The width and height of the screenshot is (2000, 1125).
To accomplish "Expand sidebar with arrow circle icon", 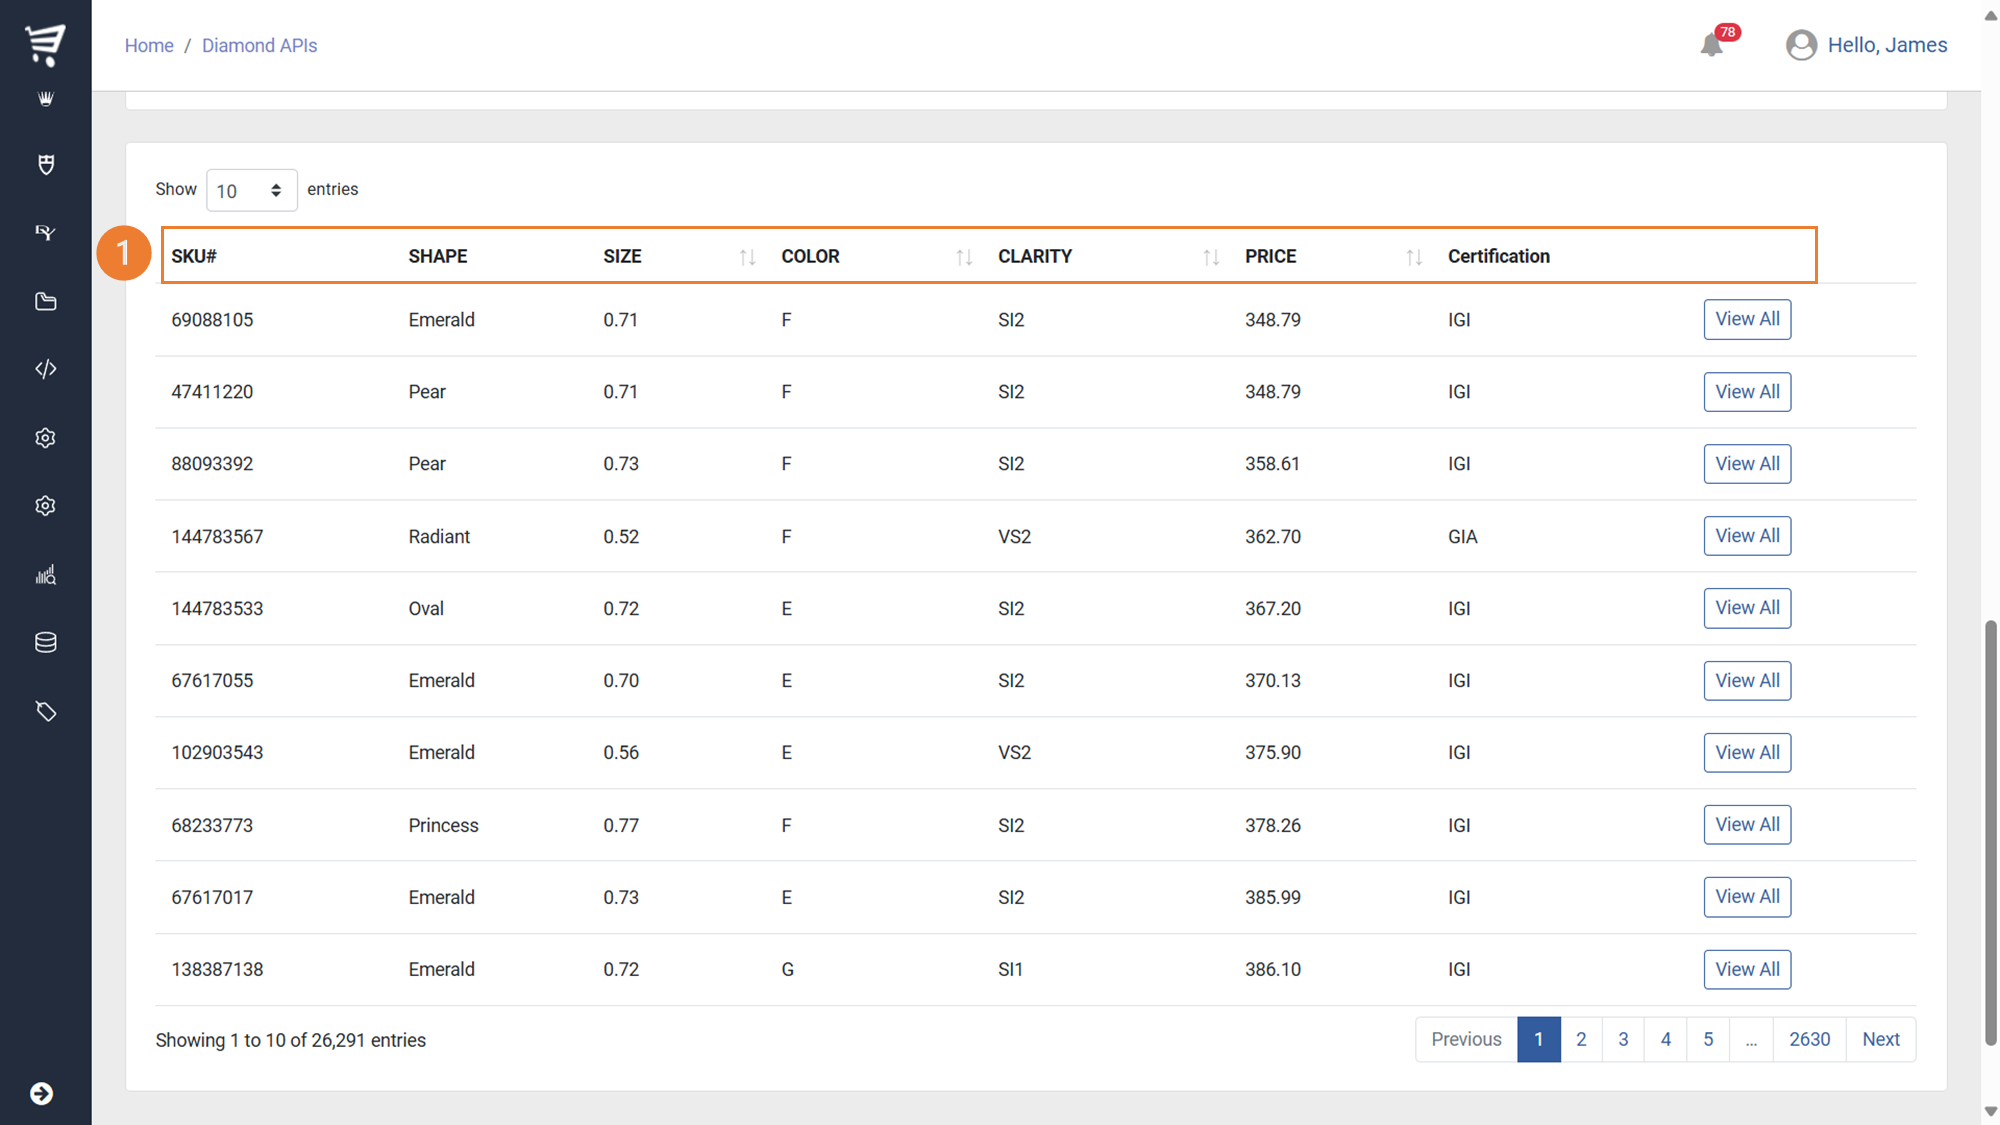I will 42,1093.
